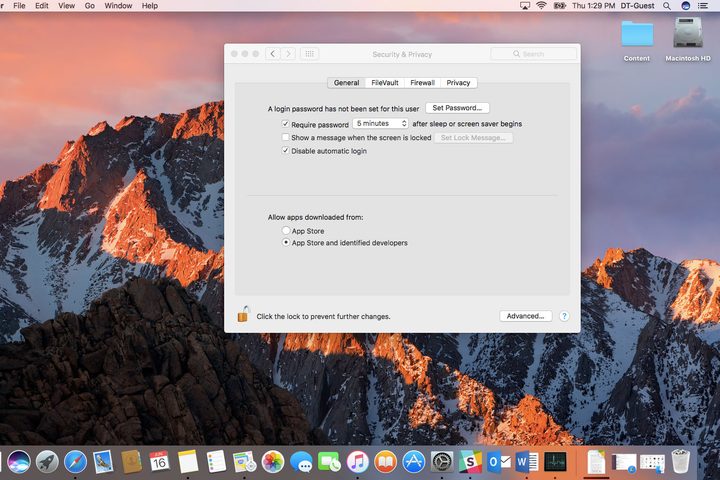Open the DT-Guest user menu
The height and width of the screenshot is (480, 720).
coord(637,6)
